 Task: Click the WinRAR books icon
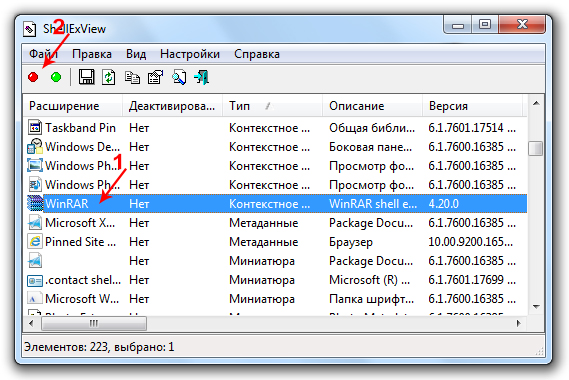[35, 203]
